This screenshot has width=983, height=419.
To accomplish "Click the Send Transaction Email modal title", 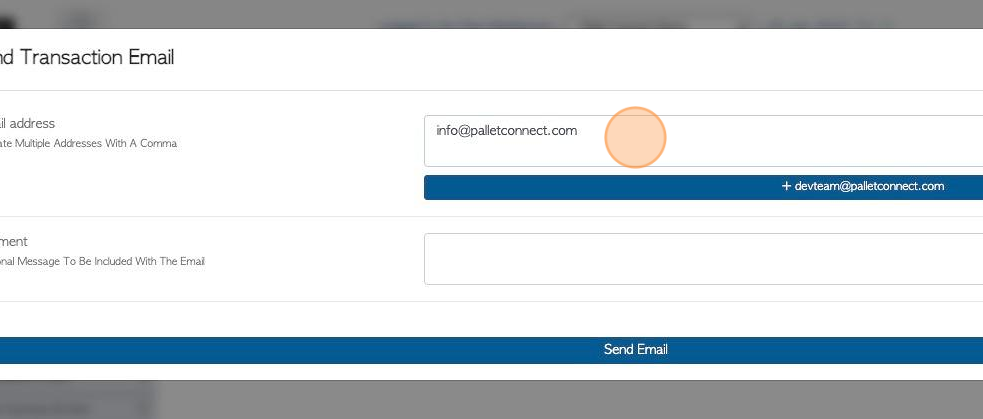I will tap(87, 58).
